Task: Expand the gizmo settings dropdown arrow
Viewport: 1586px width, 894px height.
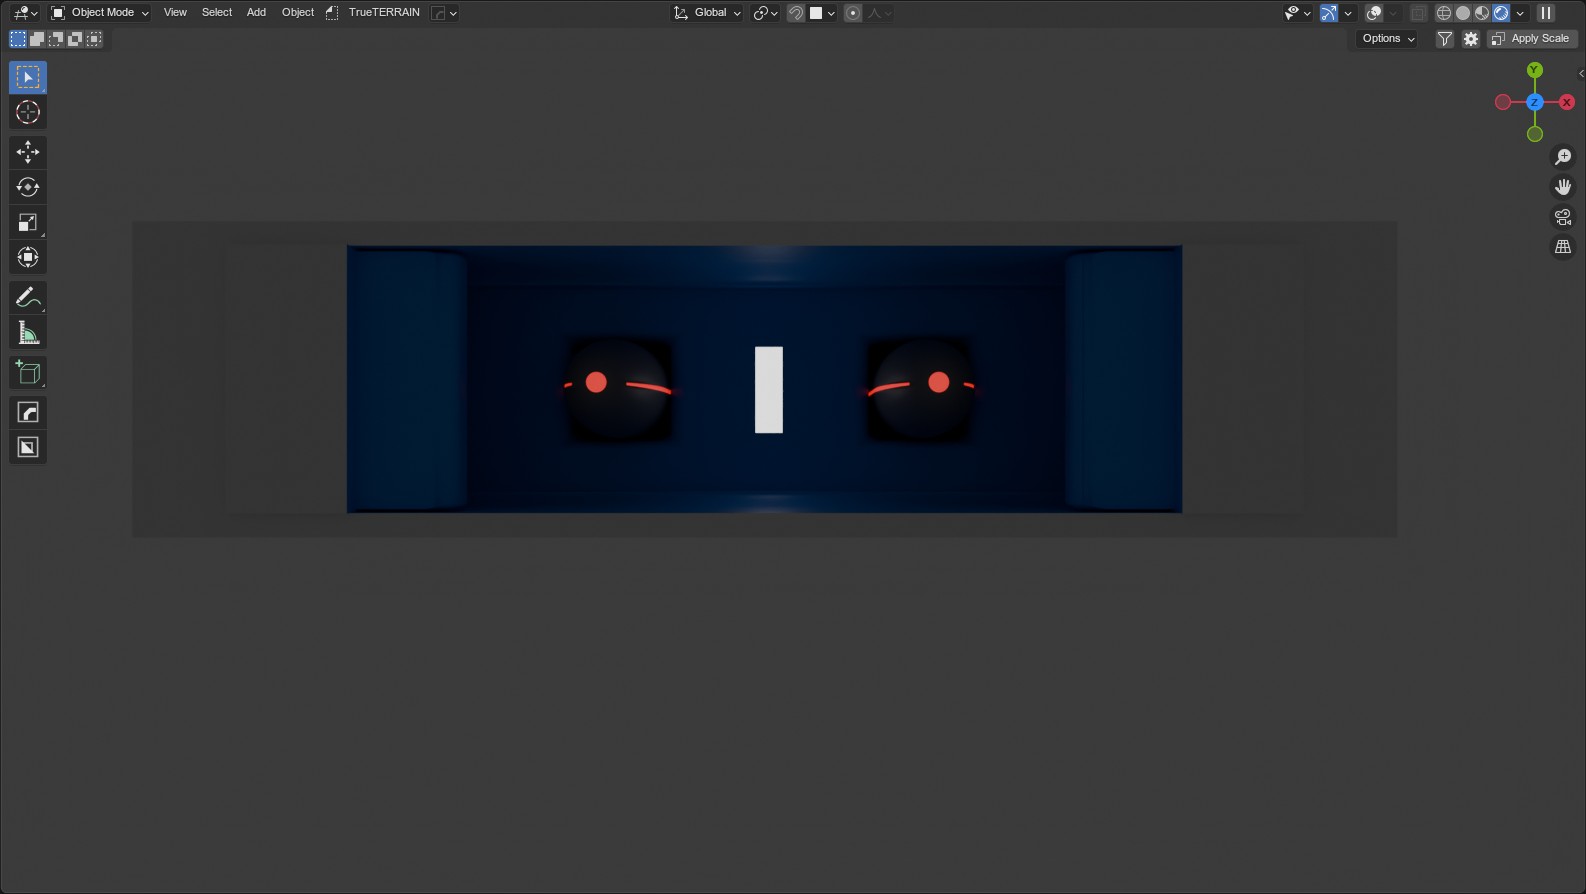Action: [x=1348, y=13]
